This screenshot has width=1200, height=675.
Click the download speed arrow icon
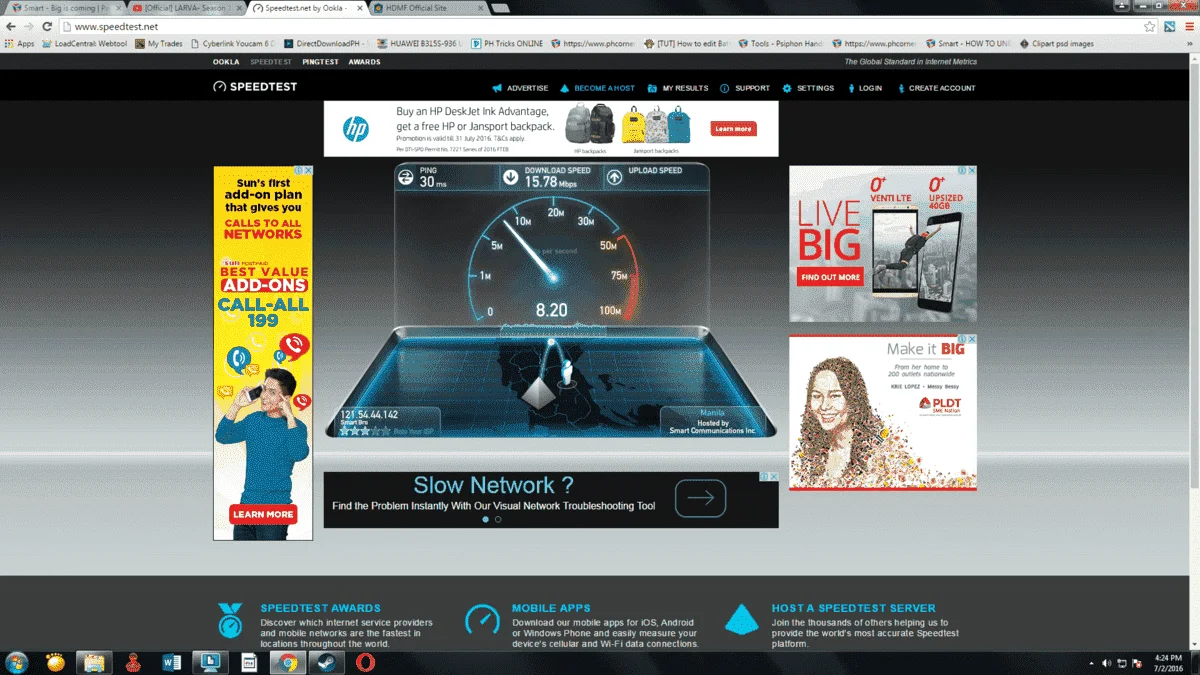[511, 177]
